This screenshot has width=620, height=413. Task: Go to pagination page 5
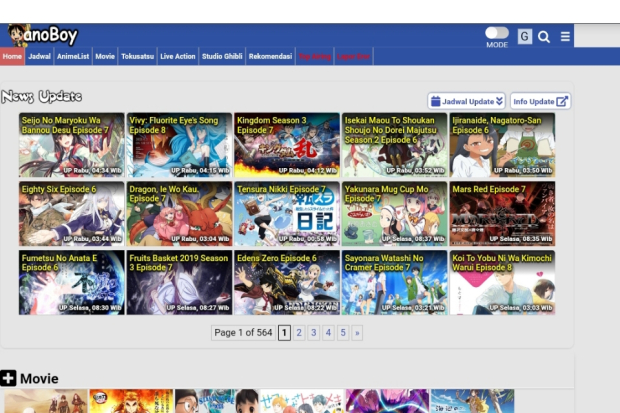343,333
